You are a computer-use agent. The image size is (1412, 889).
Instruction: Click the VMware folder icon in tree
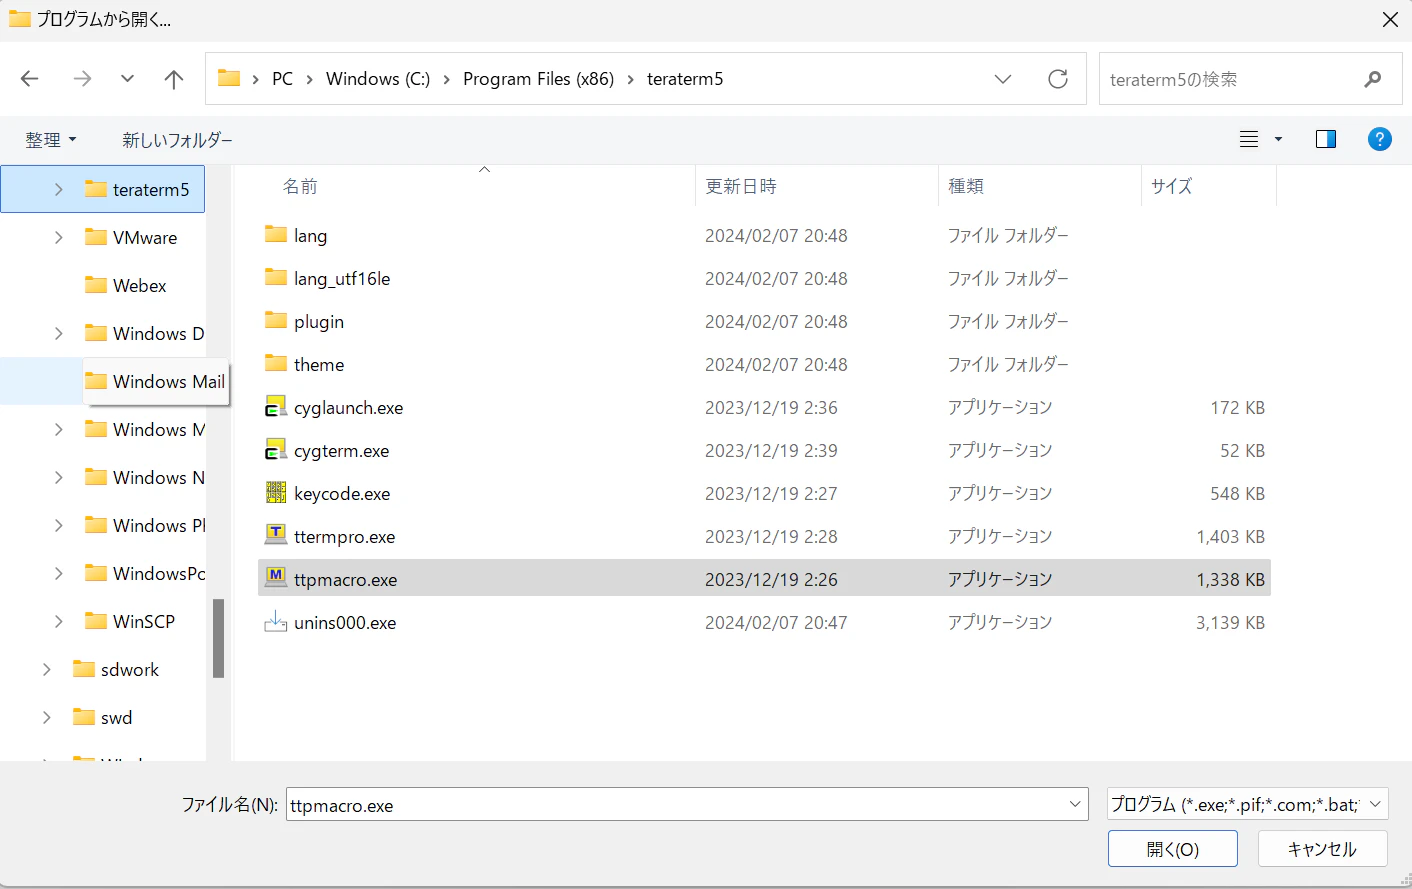click(x=96, y=237)
